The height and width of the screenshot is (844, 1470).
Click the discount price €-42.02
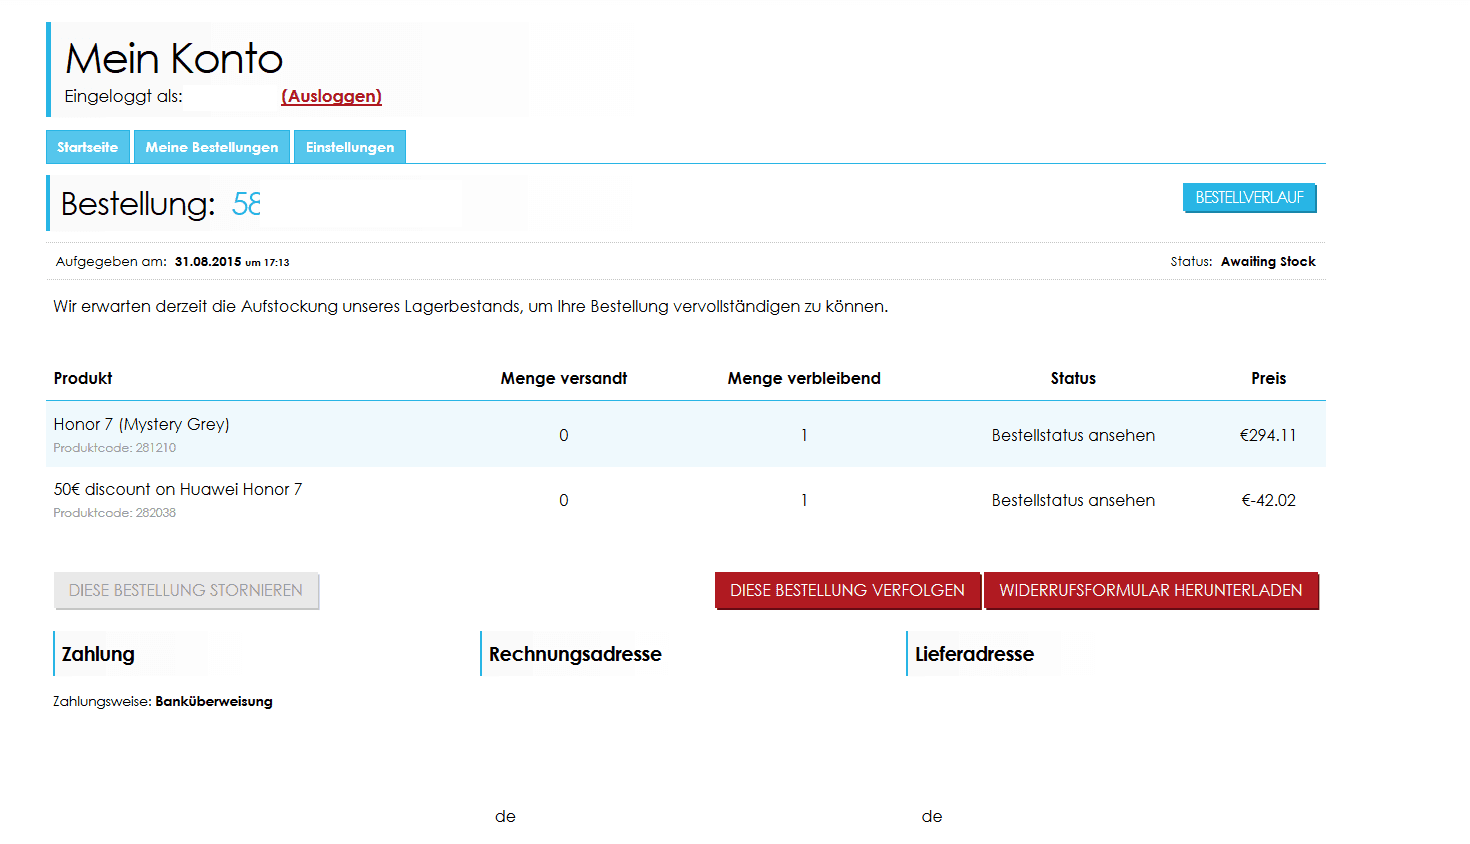(1268, 500)
